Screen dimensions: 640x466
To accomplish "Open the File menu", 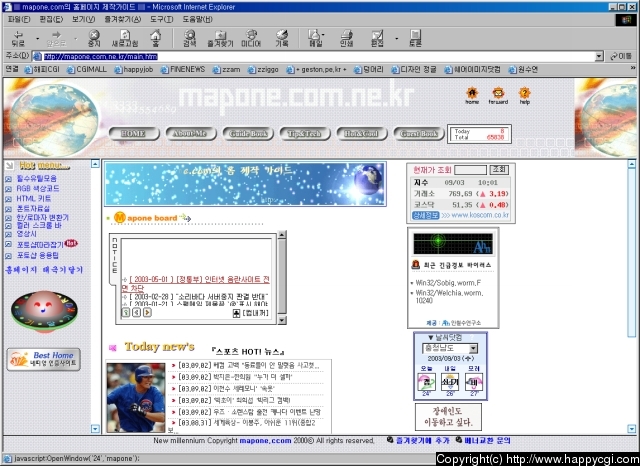I will (x=19, y=19).
